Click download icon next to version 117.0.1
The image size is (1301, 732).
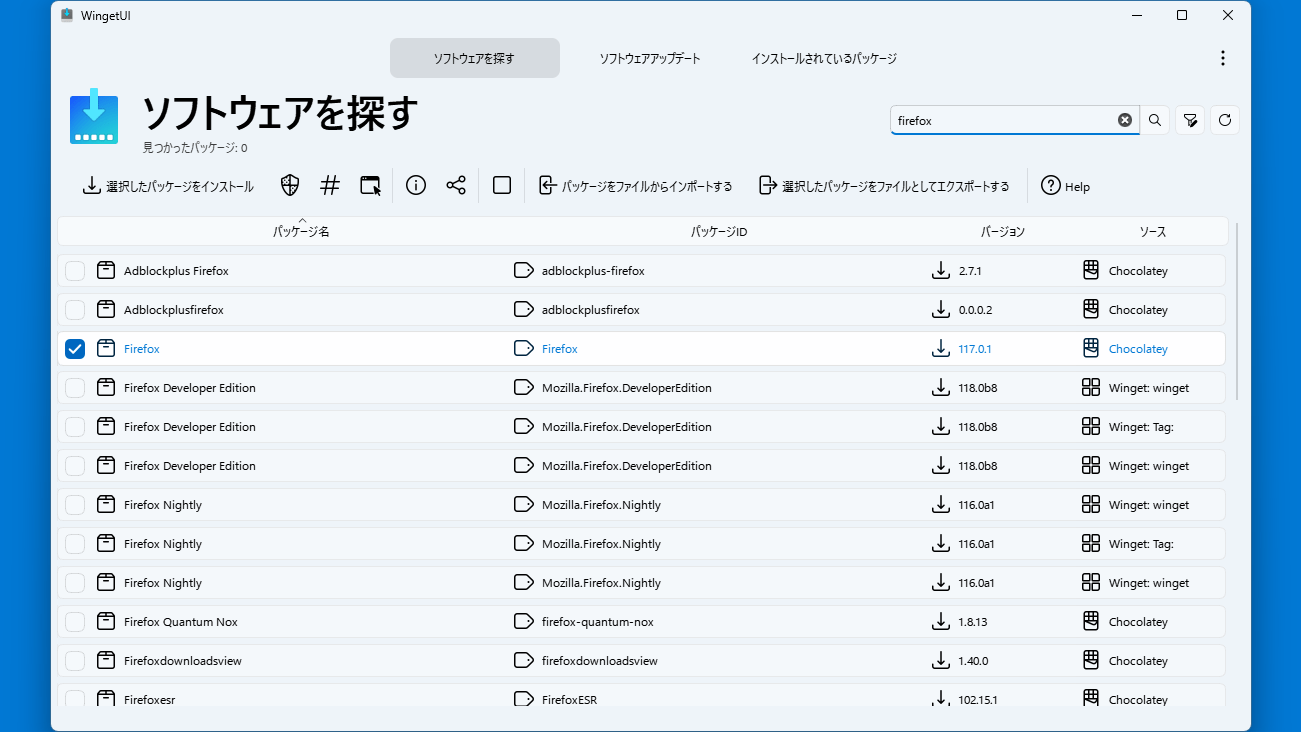(x=940, y=348)
